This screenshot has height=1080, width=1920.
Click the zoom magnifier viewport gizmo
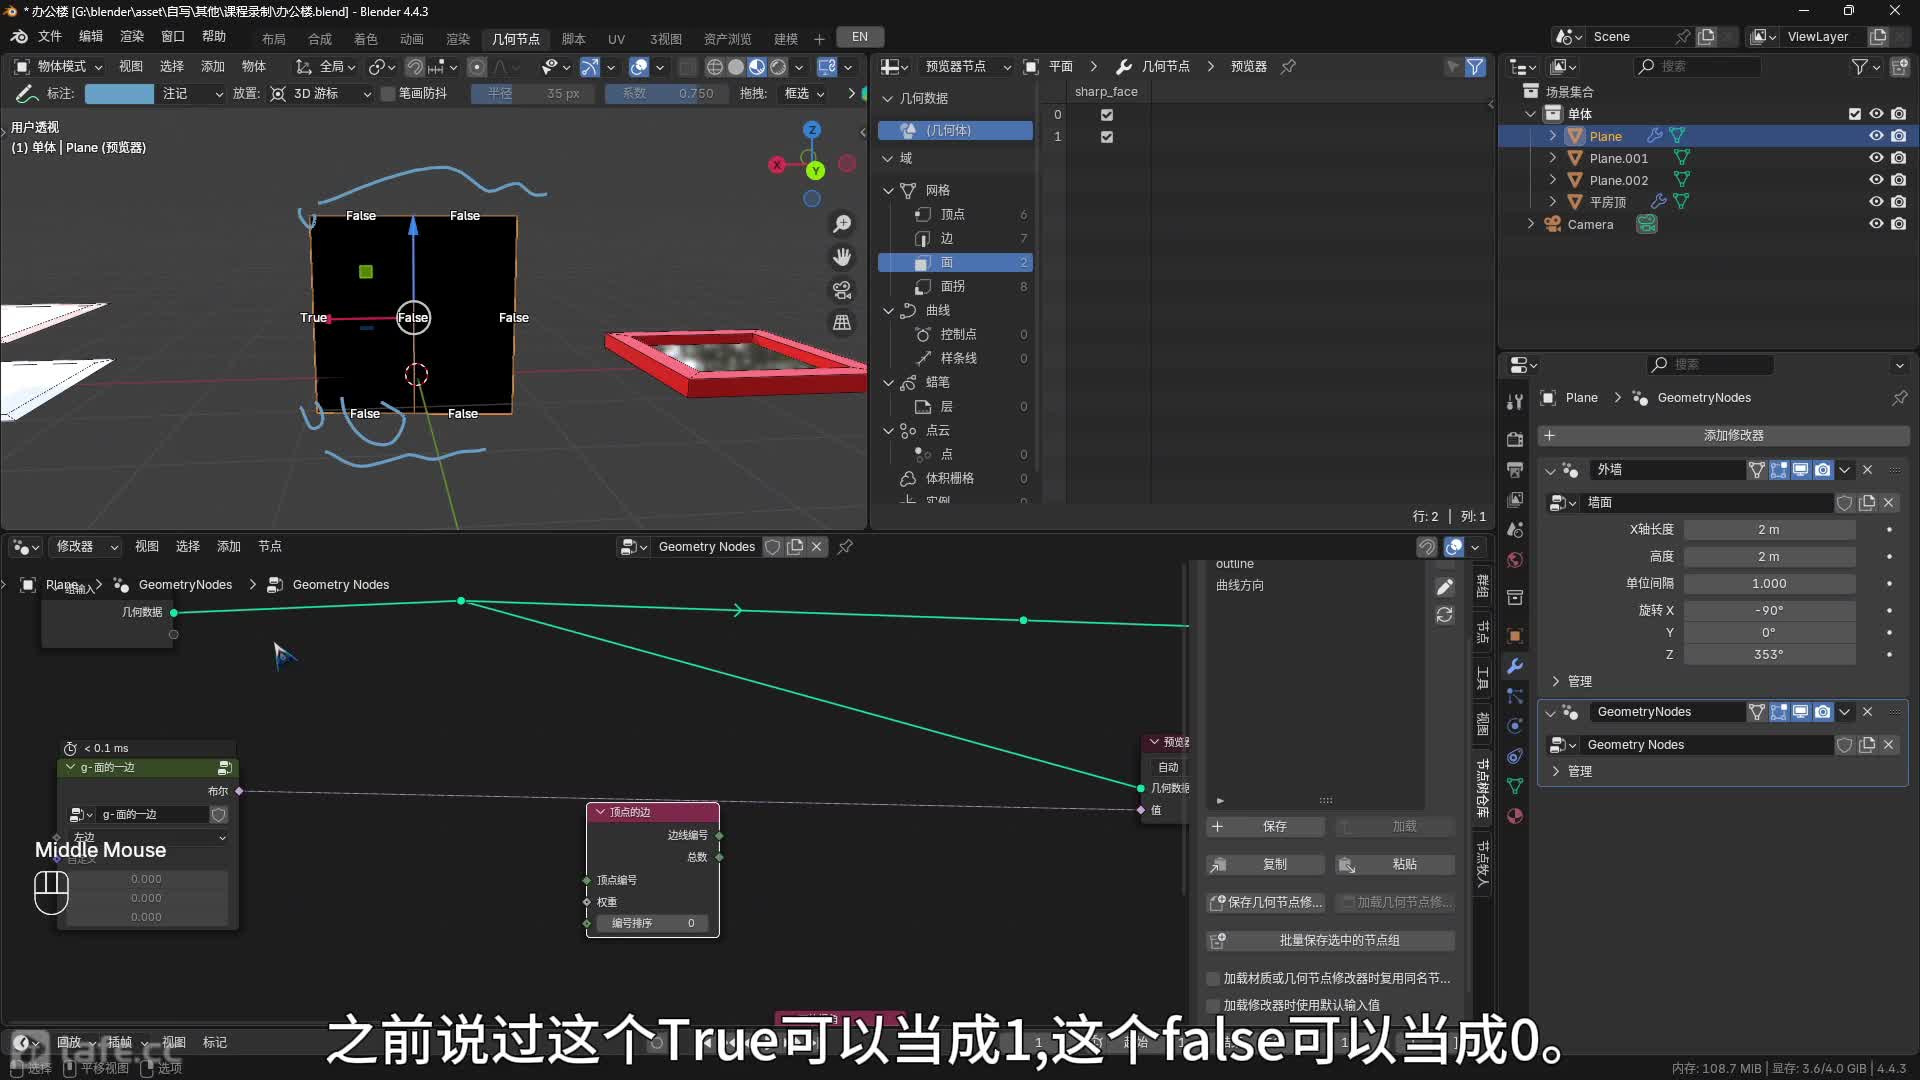tap(842, 224)
